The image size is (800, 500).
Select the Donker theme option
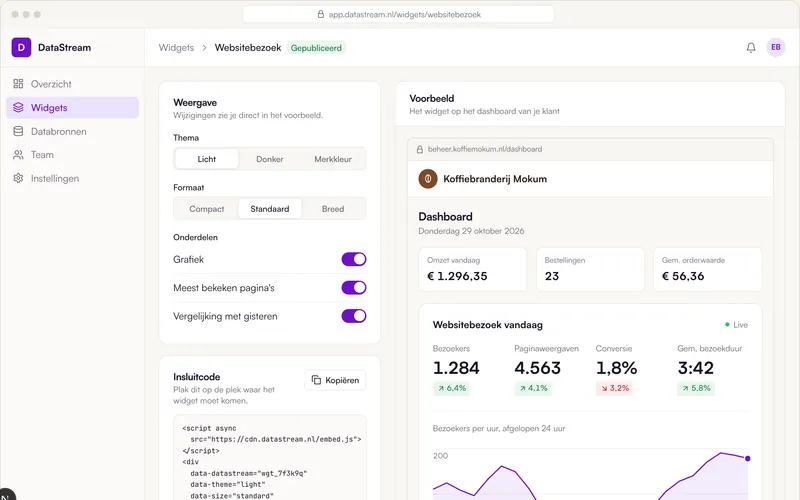point(269,159)
